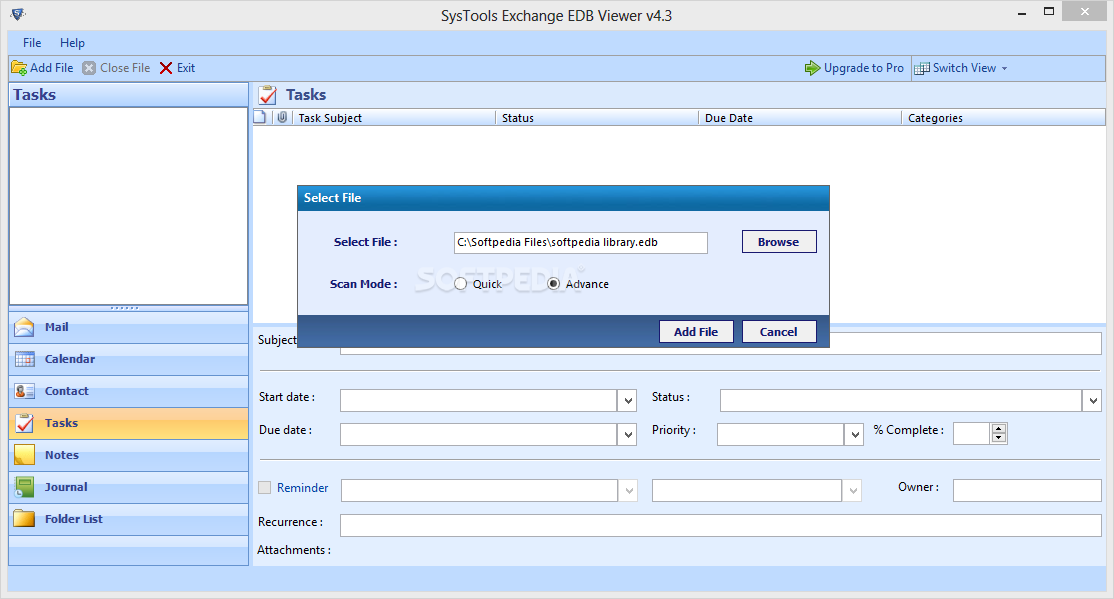Click Upgrade to Pro link text

tap(863, 68)
